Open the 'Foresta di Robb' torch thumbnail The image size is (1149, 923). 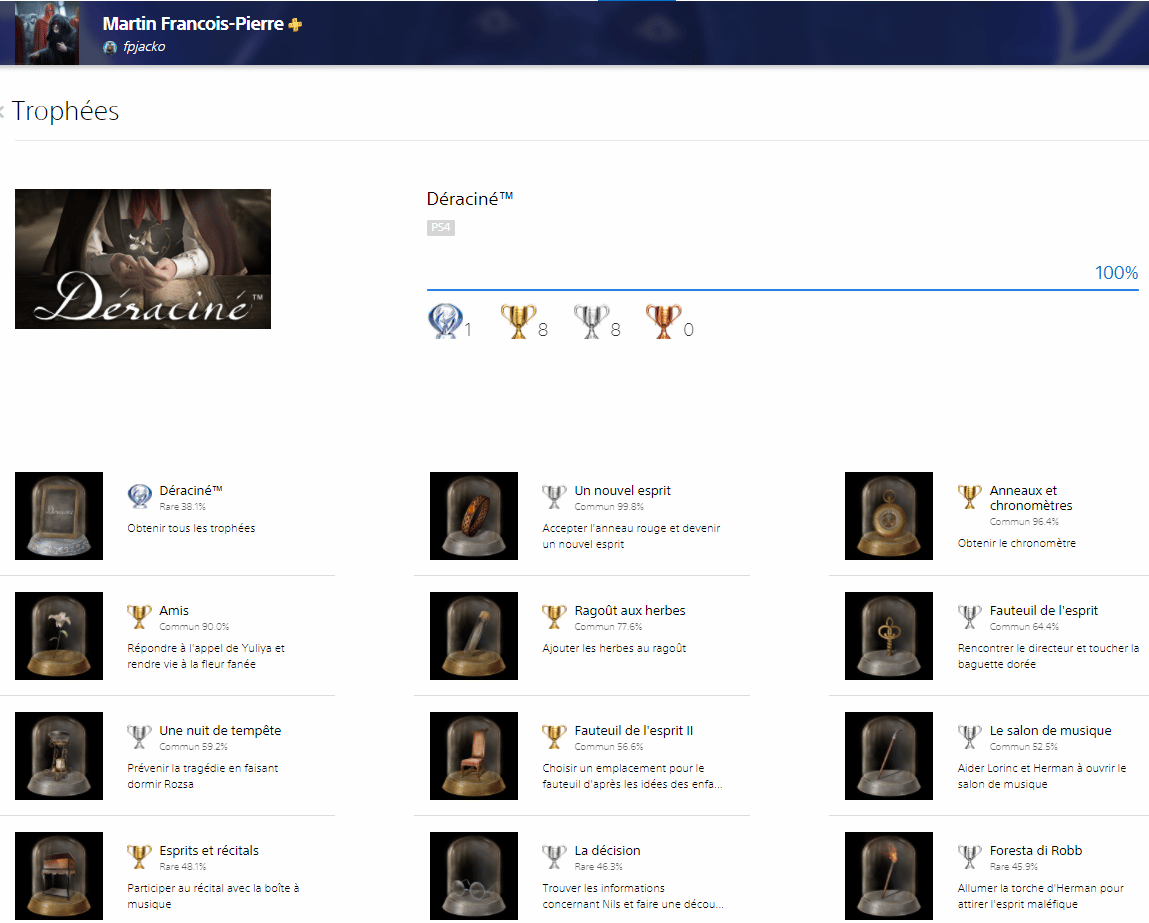coord(888,876)
